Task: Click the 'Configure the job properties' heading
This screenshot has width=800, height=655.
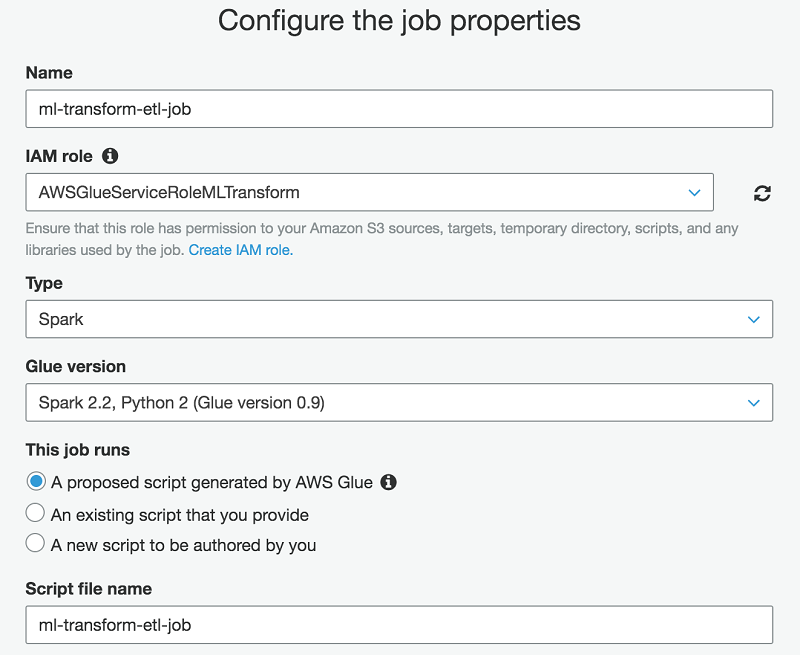Action: point(399,20)
